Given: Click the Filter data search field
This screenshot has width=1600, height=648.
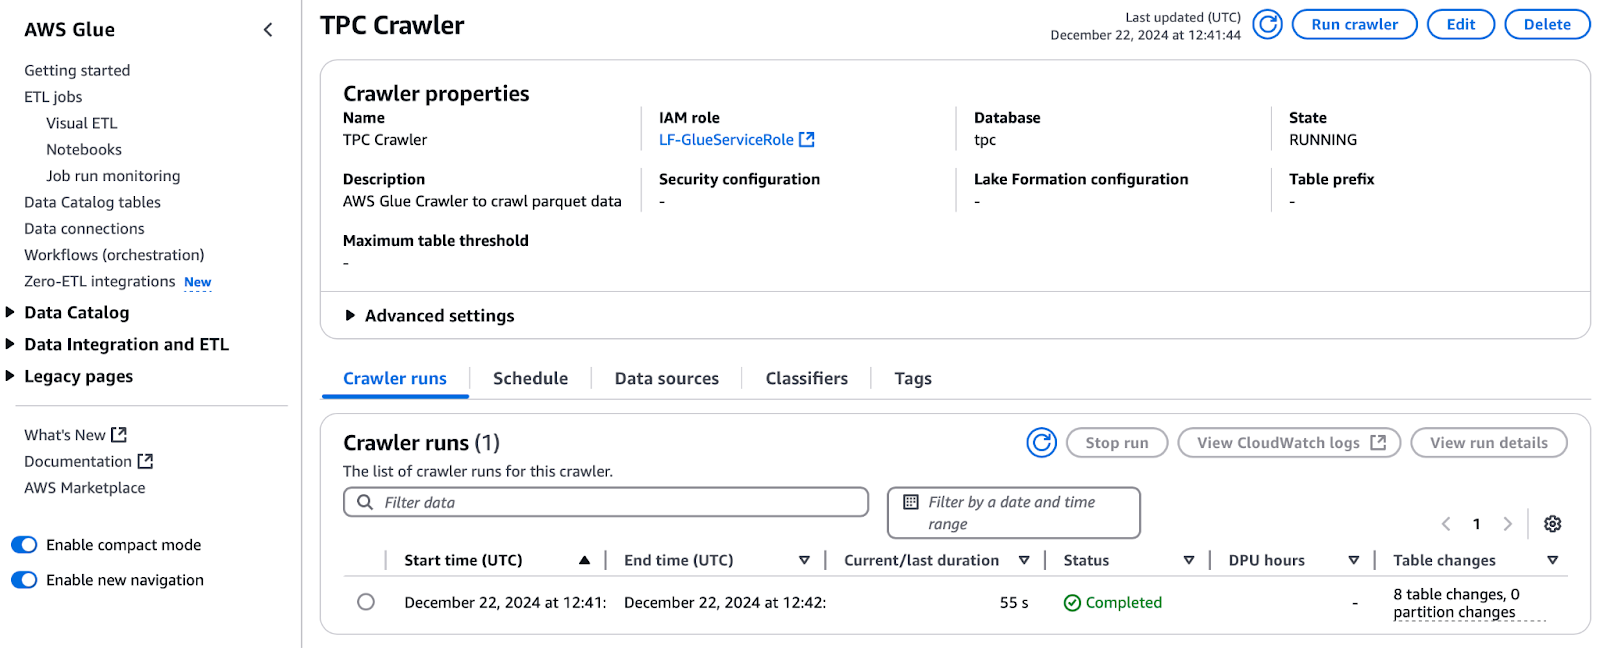Looking at the screenshot, I should (x=606, y=502).
